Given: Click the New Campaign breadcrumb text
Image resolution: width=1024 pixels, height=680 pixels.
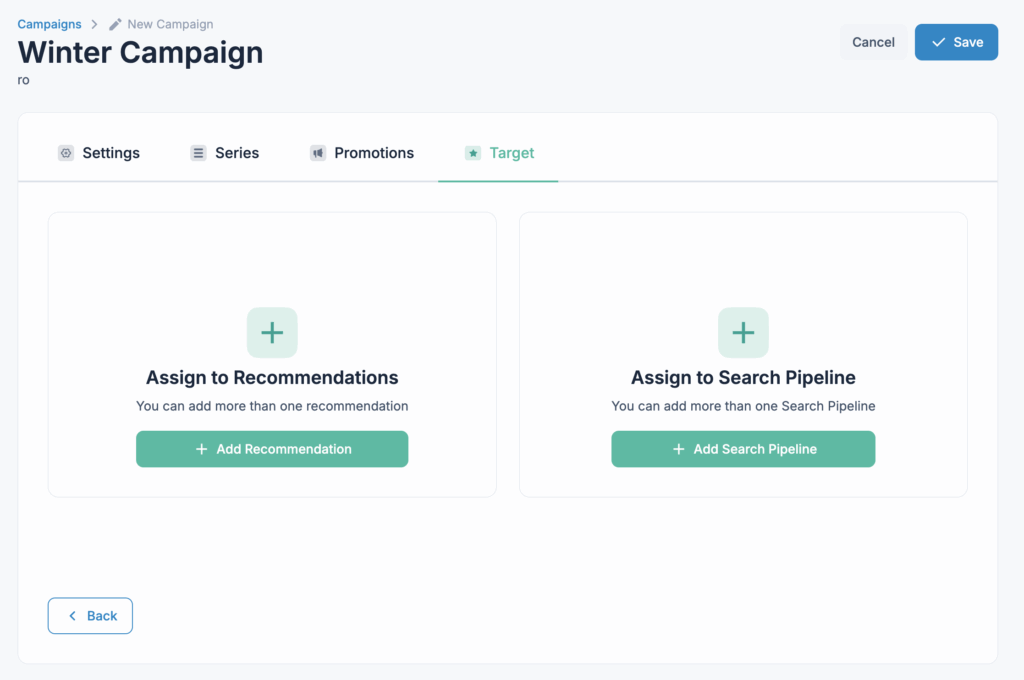Looking at the screenshot, I should pyautogui.click(x=170, y=24).
